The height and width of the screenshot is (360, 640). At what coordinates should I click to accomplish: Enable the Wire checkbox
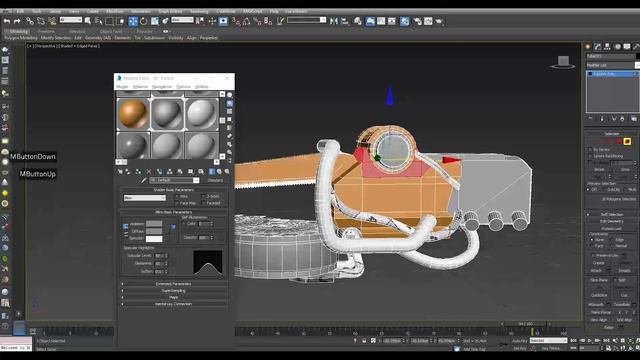click(x=177, y=196)
